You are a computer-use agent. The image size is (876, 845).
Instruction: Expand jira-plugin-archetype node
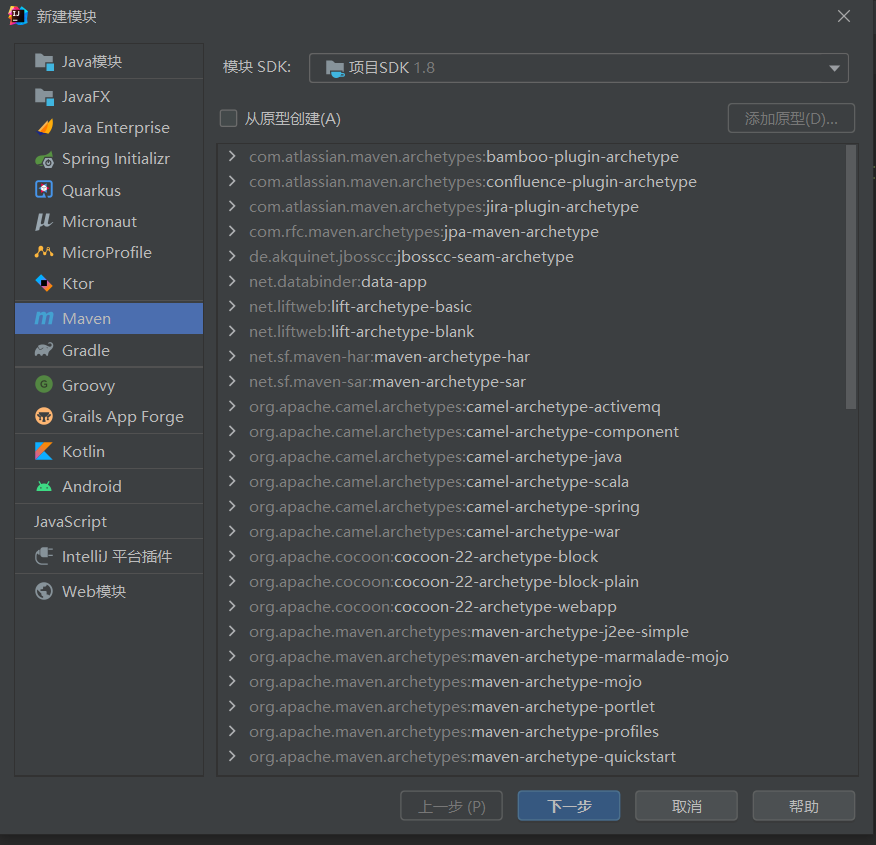pos(232,206)
